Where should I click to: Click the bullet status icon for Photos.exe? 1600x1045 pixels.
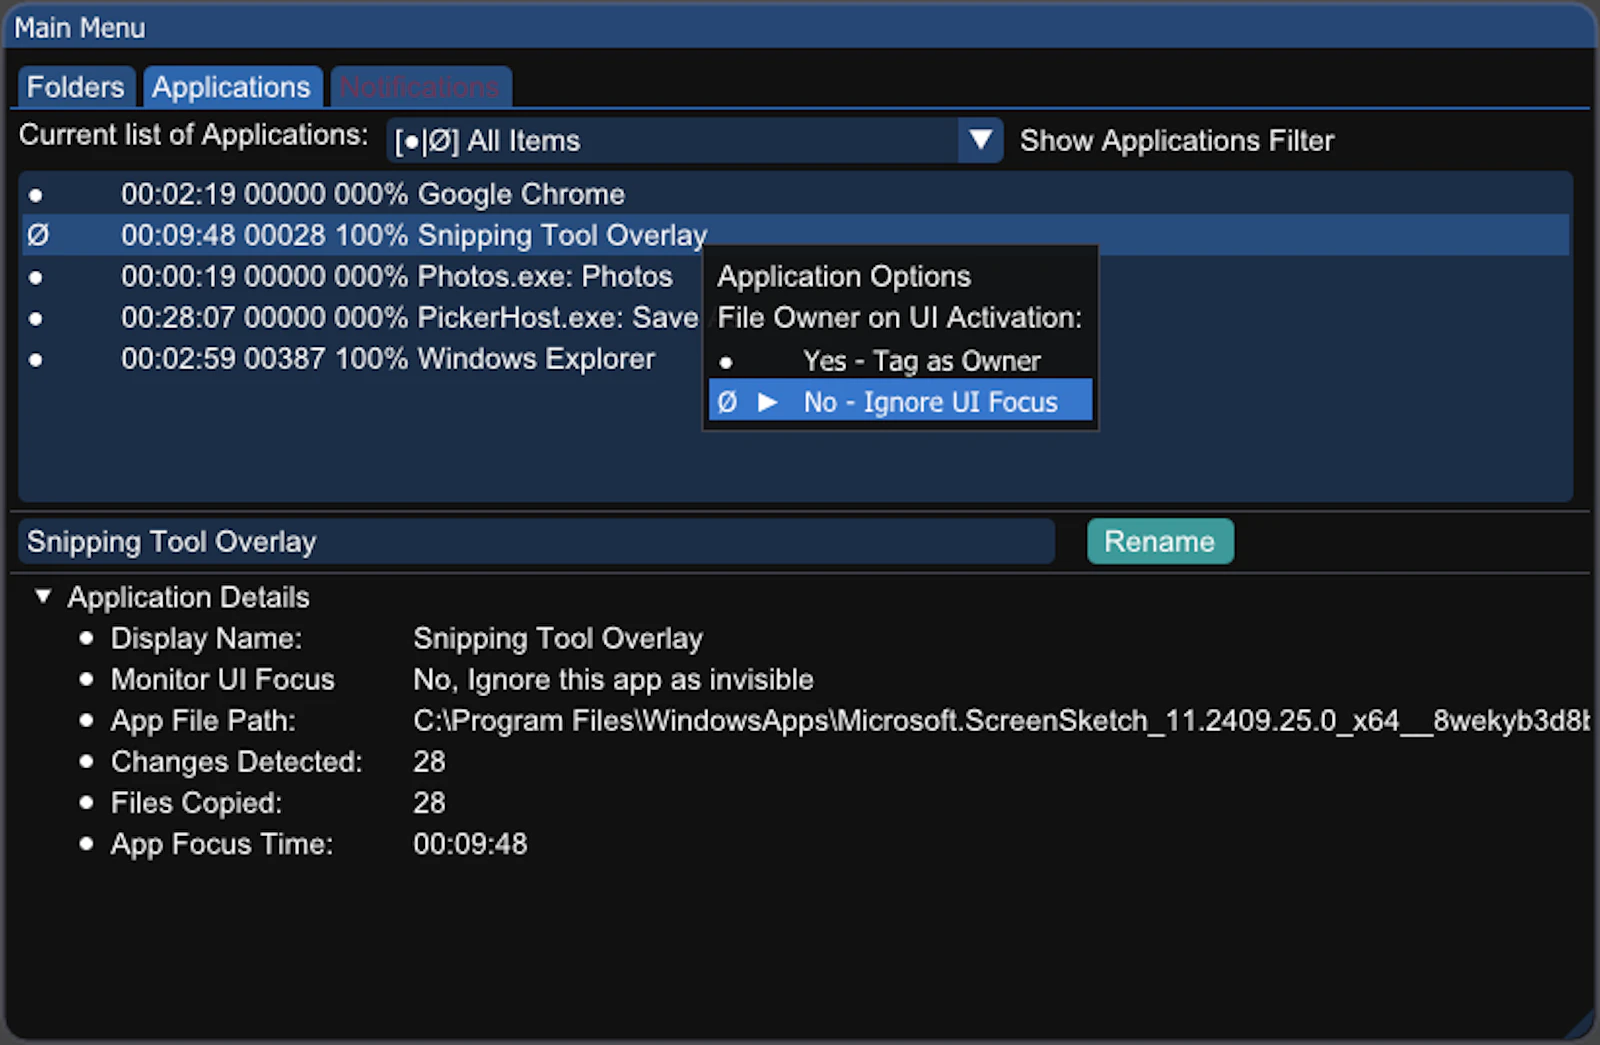36,277
